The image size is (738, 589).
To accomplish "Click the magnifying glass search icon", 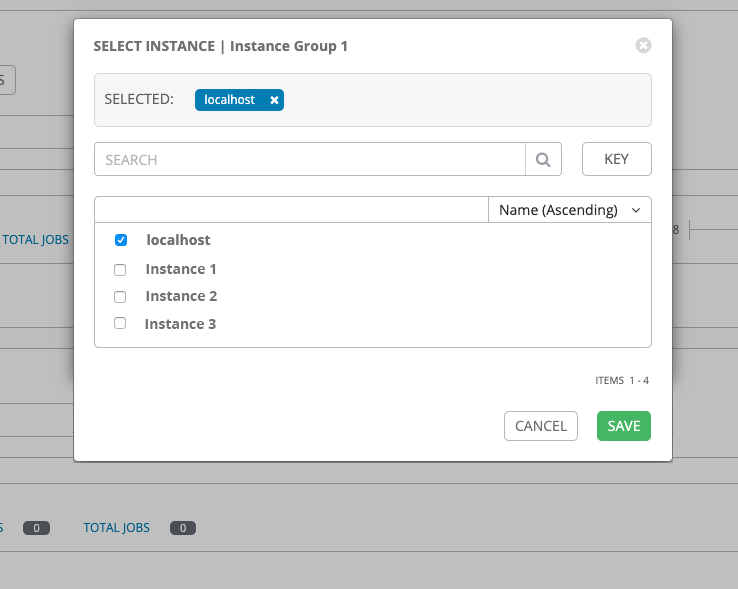I will click(x=543, y=159).
